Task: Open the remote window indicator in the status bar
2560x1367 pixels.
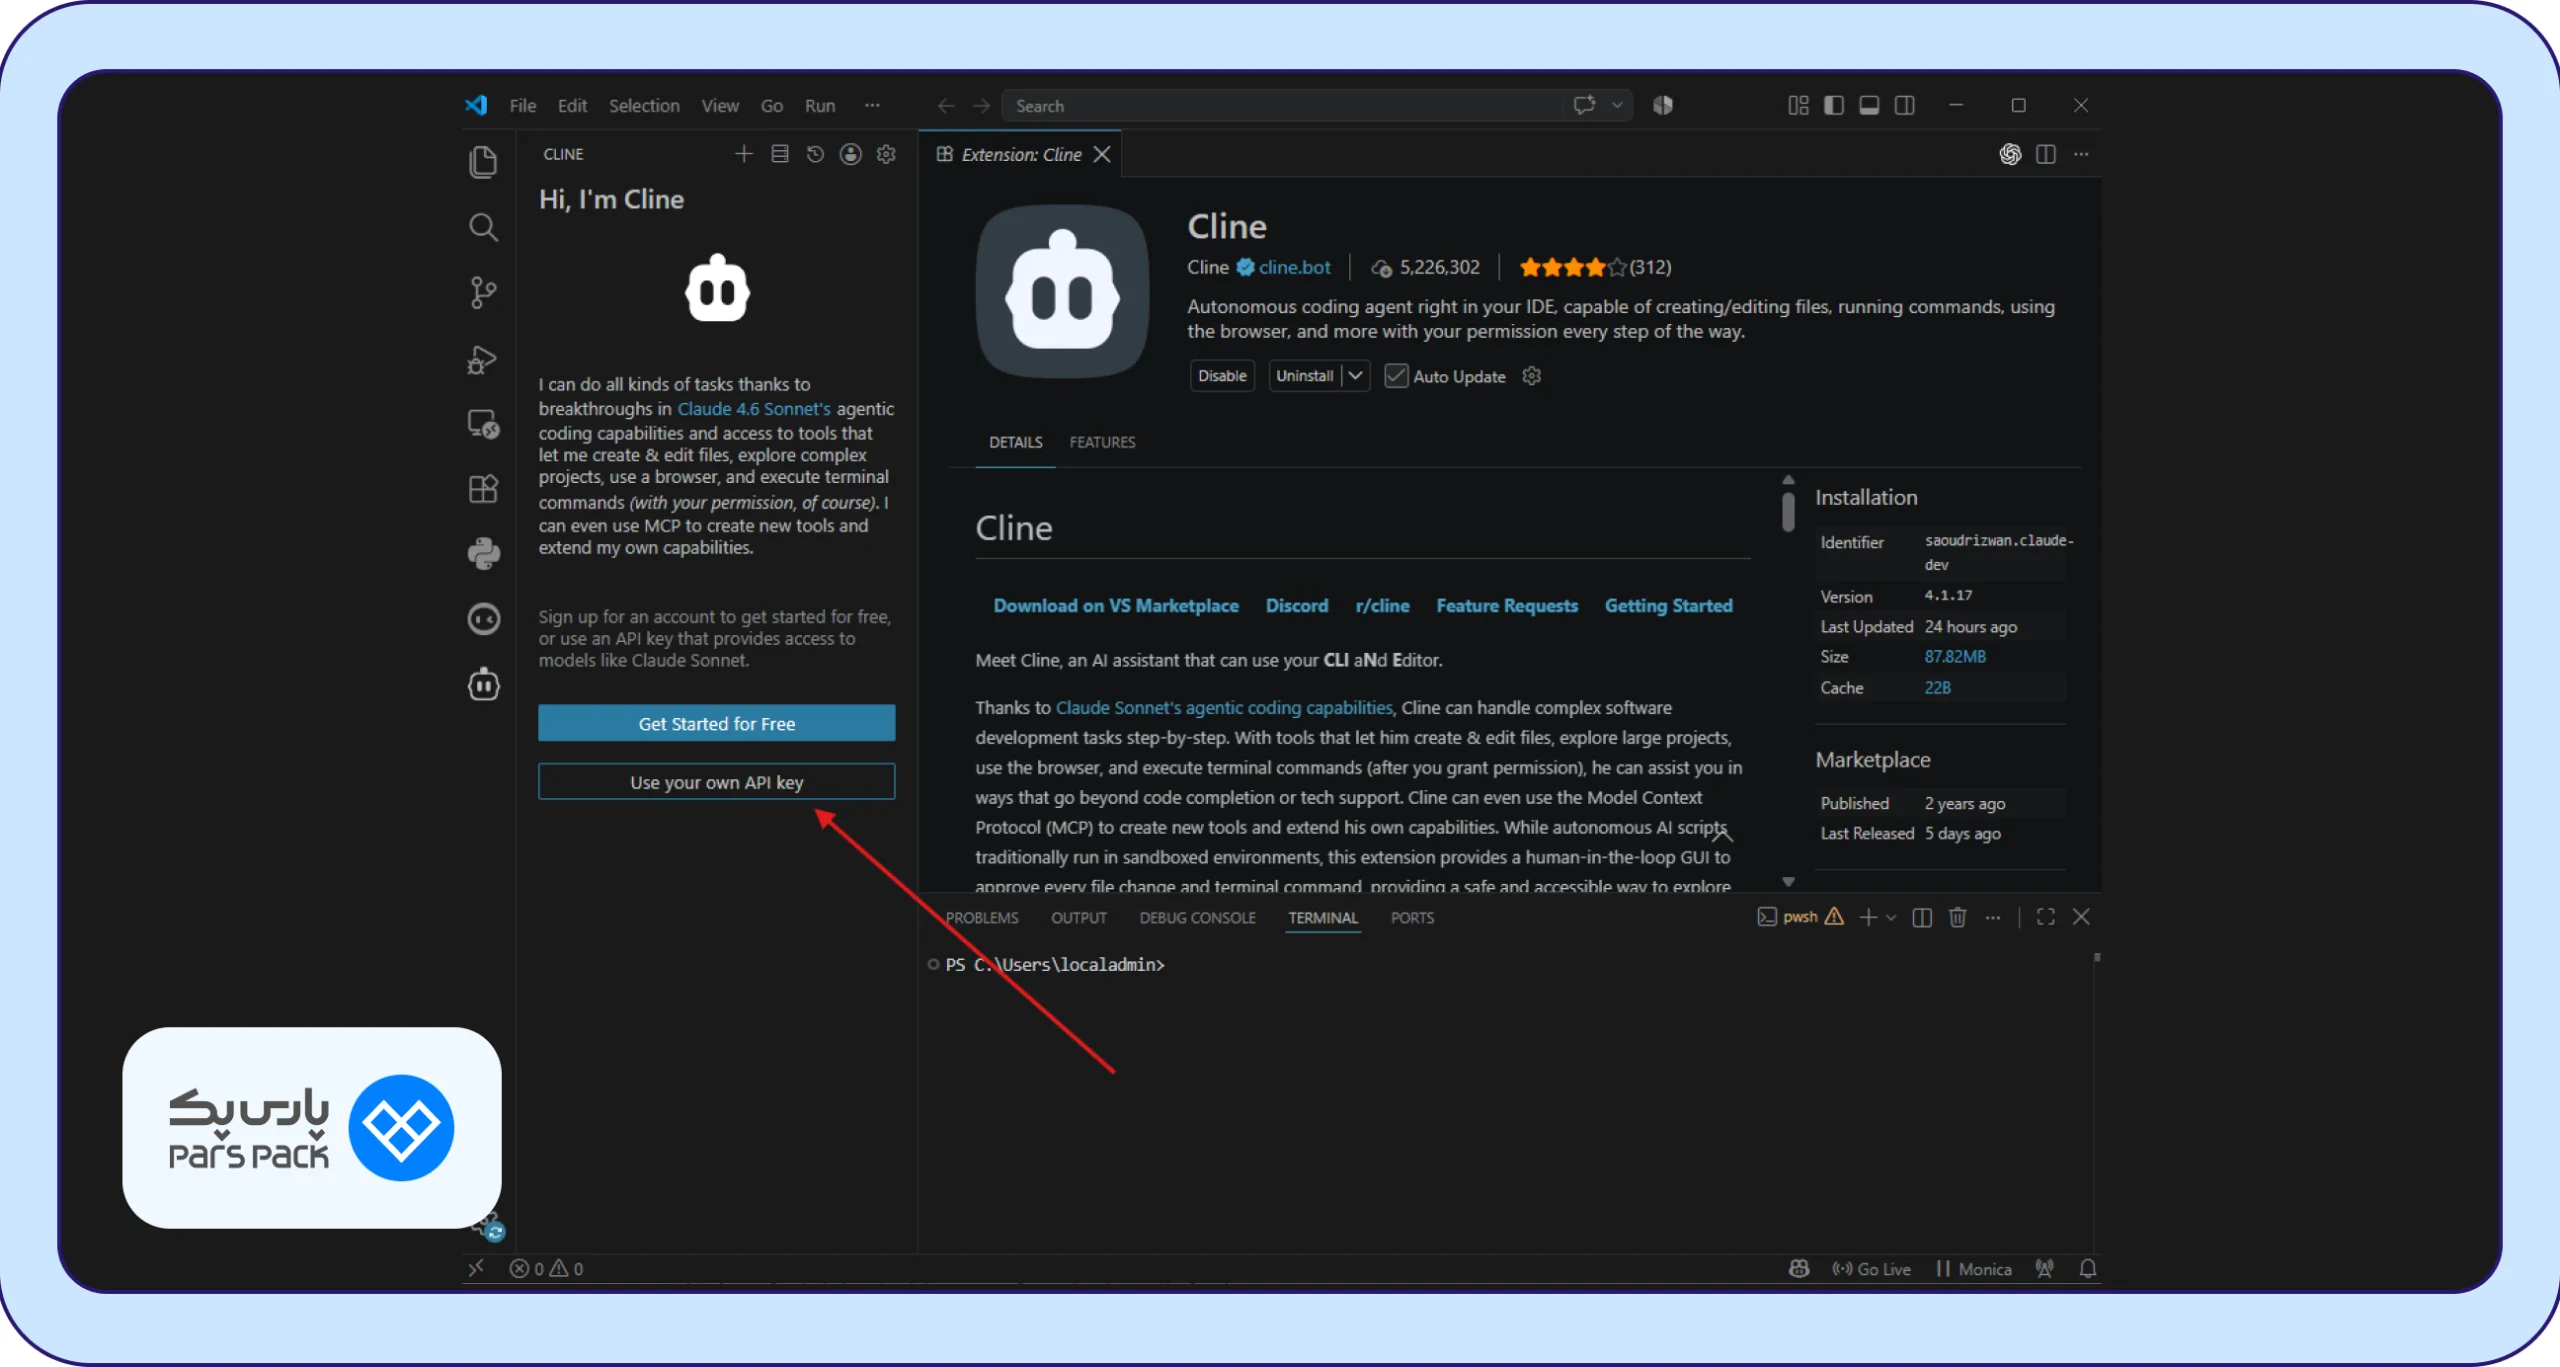Action: click(476, 1268)
